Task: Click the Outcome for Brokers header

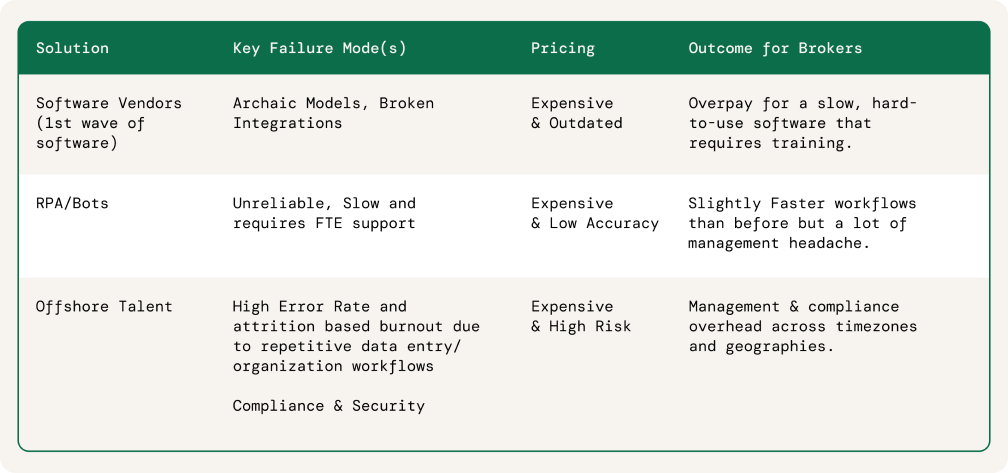Action: pos(775,48)
